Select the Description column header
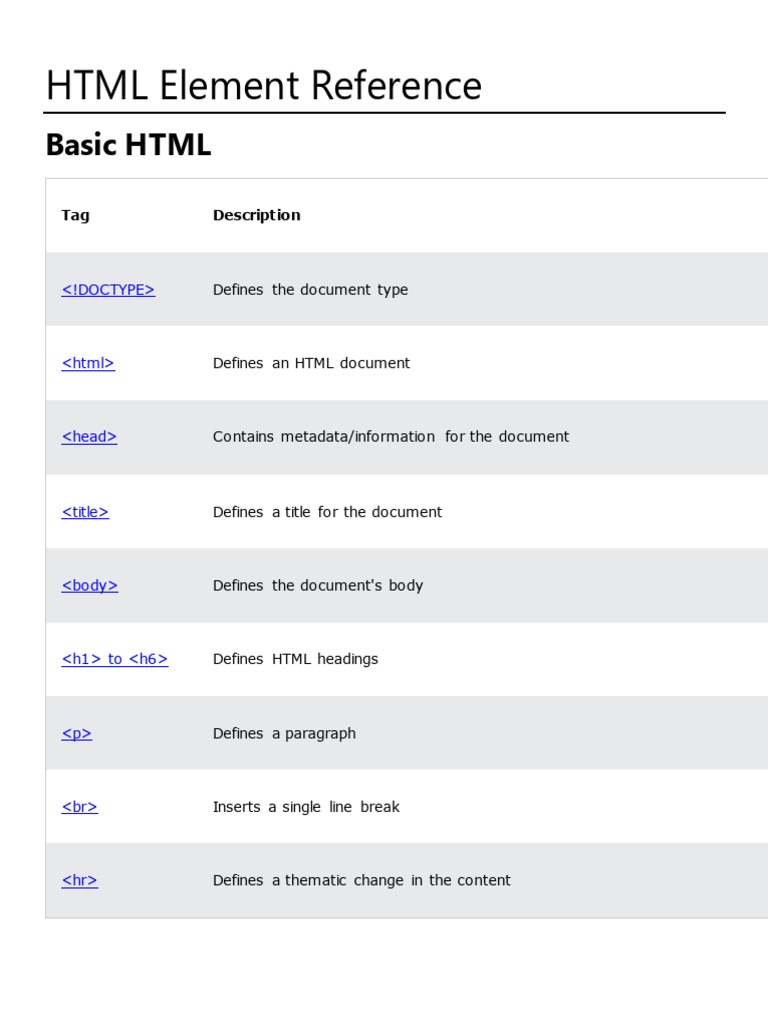The width and height of the screenshot is (768, 1024). pyautogui.click(x=256, y=215)
